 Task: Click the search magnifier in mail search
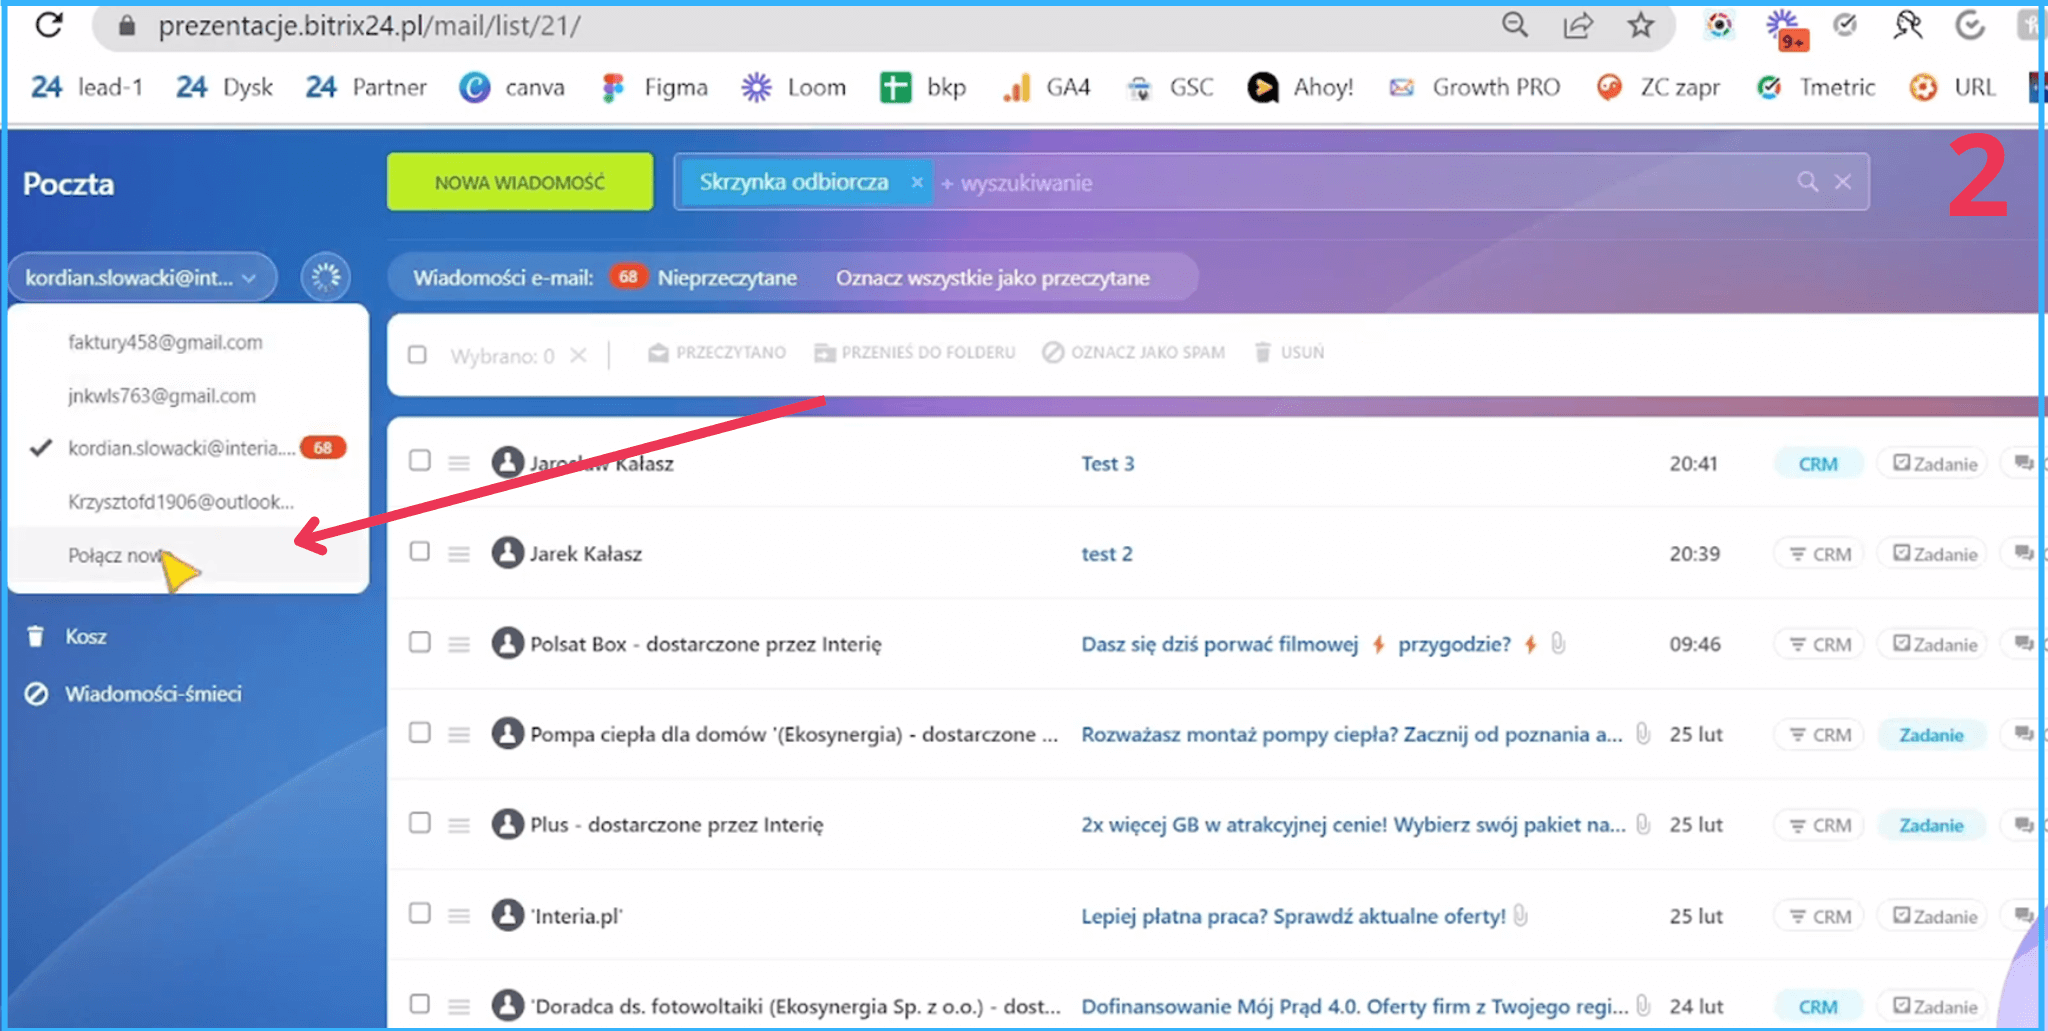coord(1807,182)
